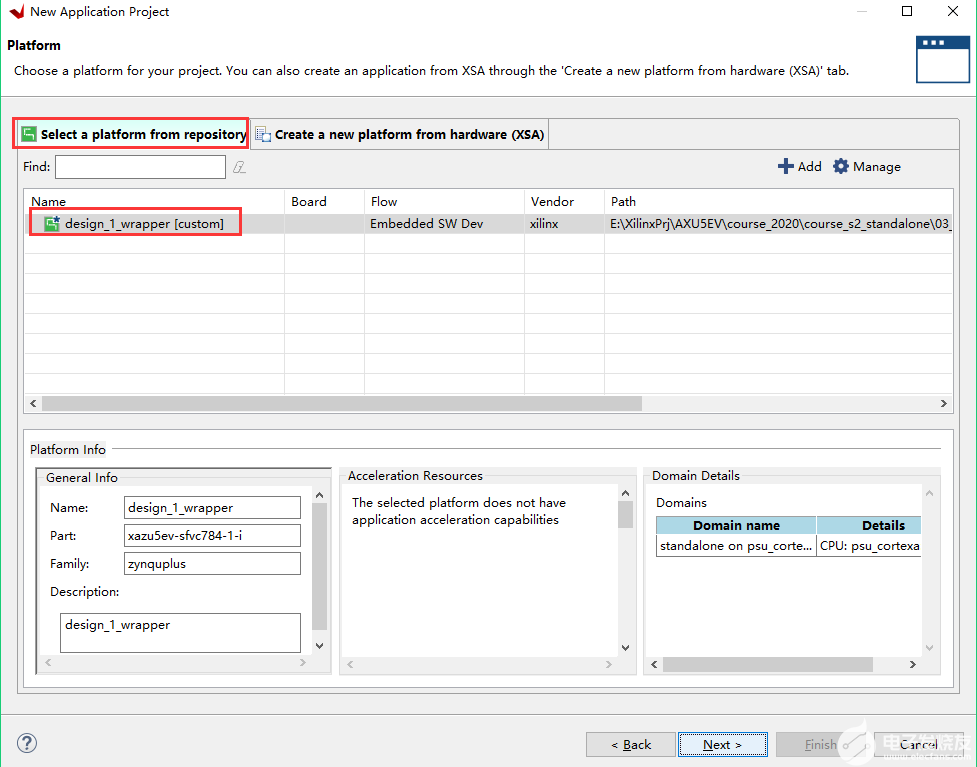Select the standalone on psu_corte... domain row
The height and width of the screenshot is (767, 977).
(788, 546)
